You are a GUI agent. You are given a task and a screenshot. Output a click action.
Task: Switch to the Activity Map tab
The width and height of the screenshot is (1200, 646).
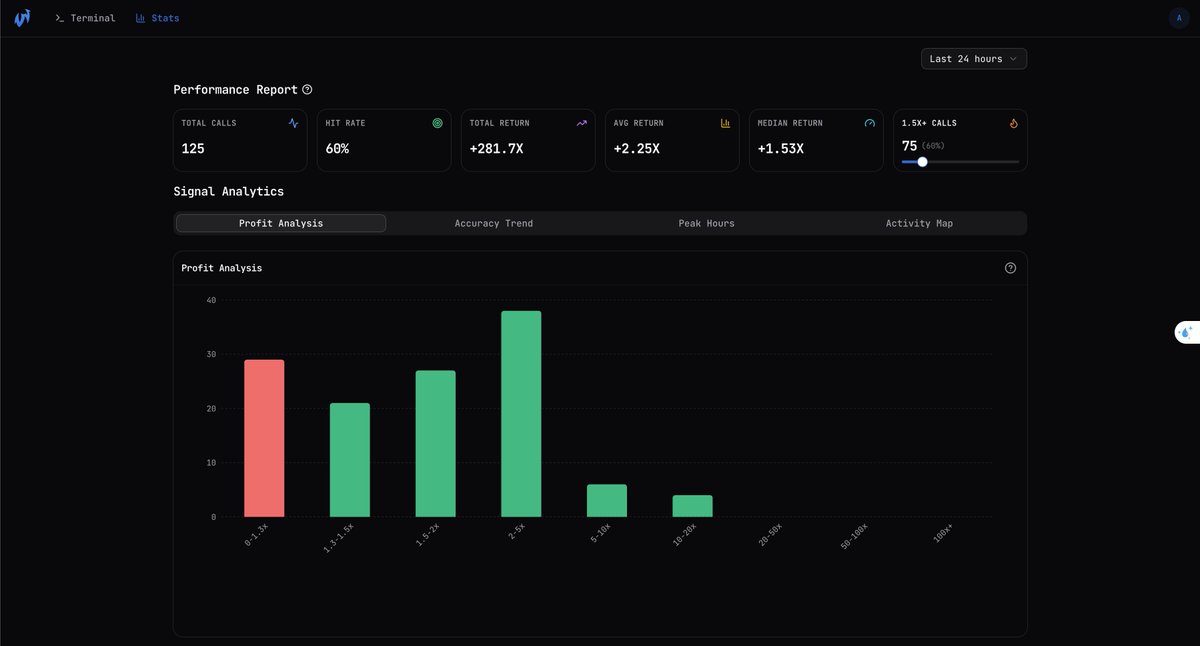pyautogui.click(x=919, y=223)
